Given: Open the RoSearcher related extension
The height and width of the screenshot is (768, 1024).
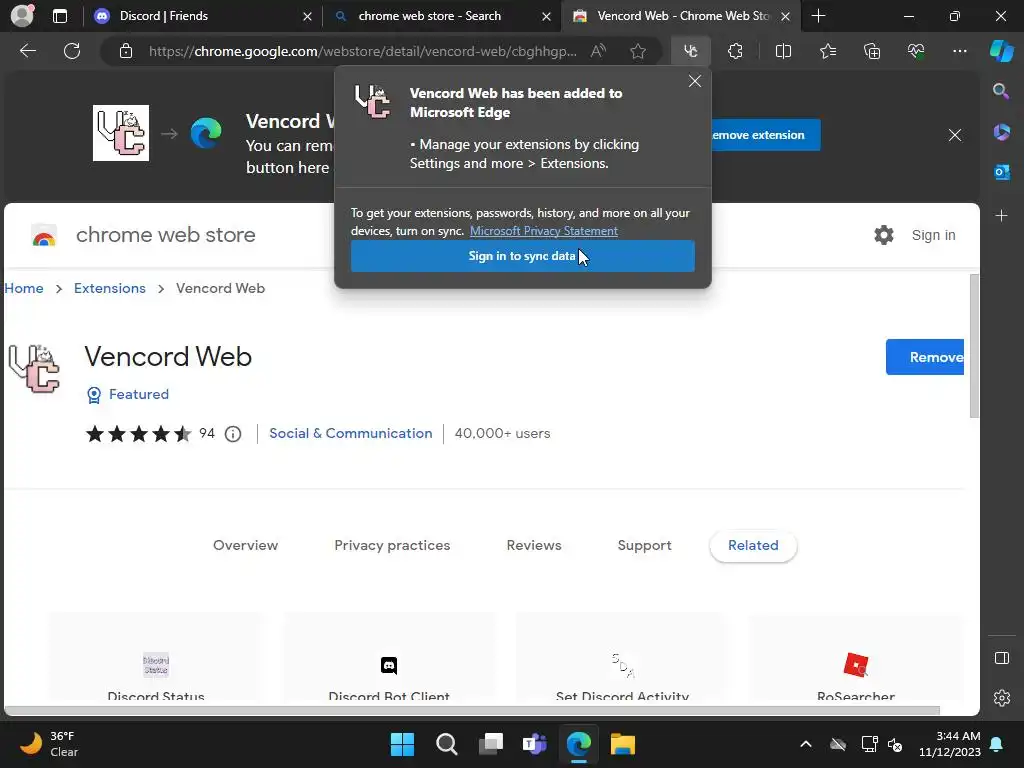Looking at the screenshot, I should coord(856,658).
